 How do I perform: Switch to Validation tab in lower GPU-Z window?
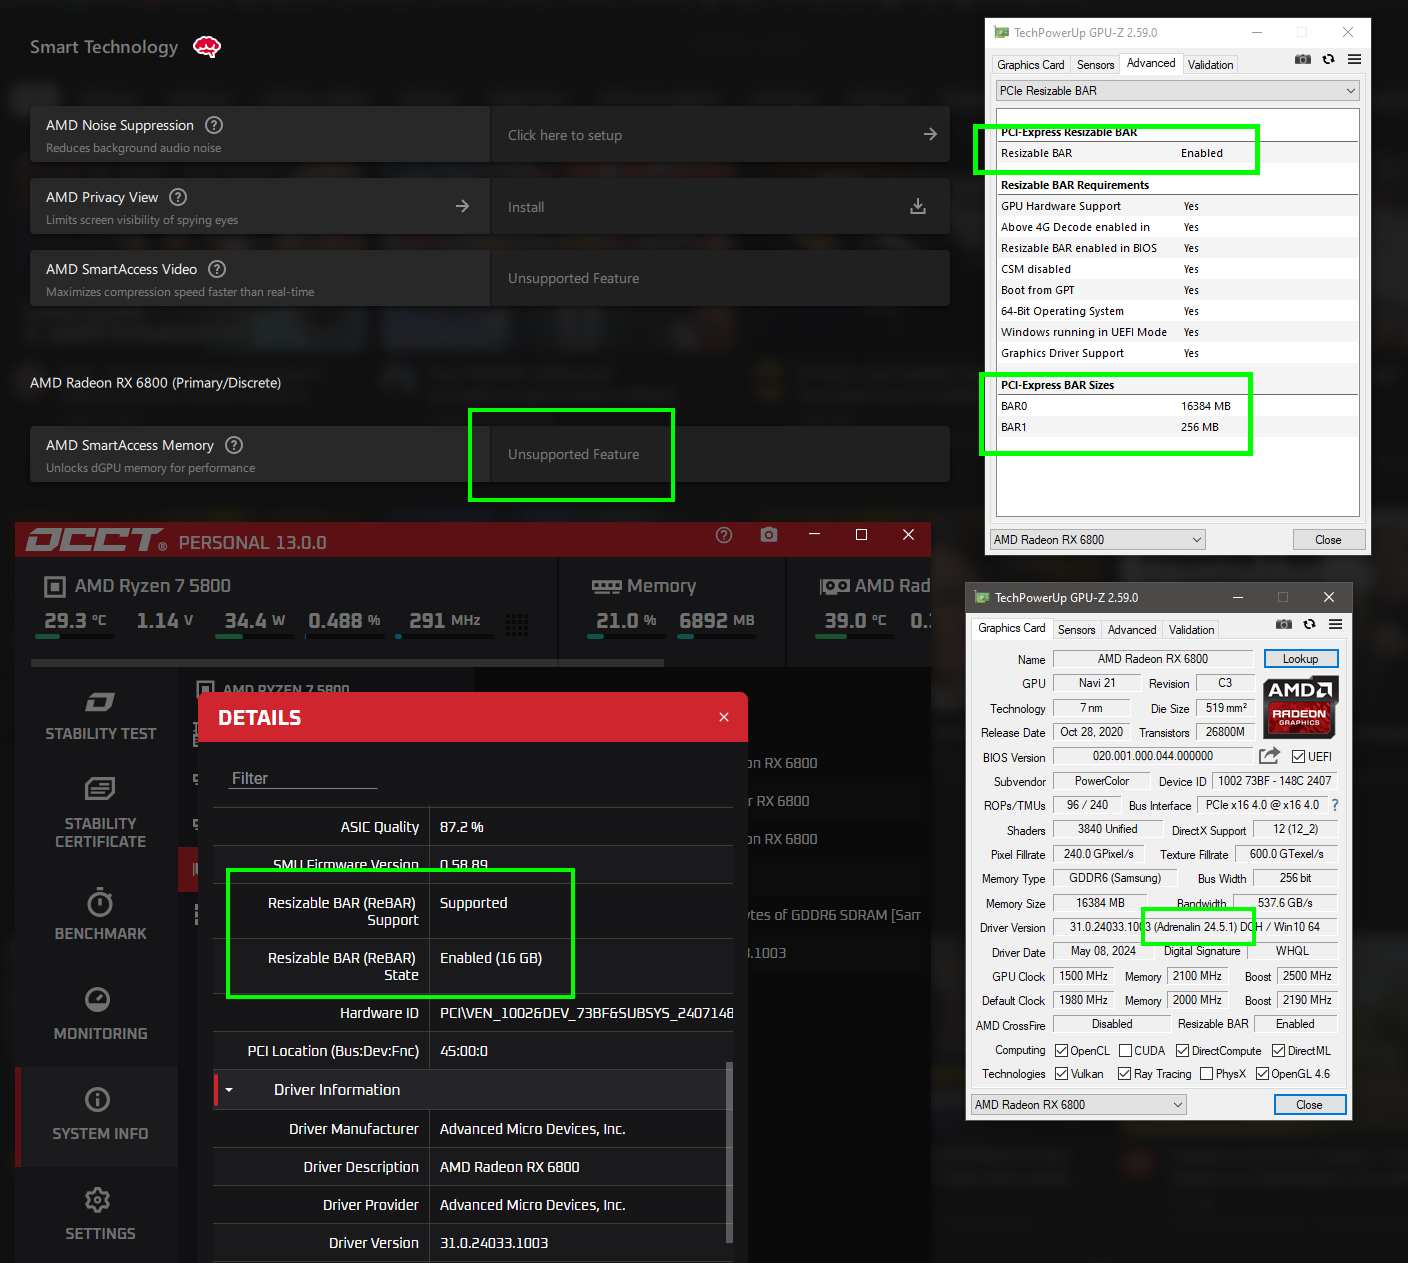(1192, 630)
